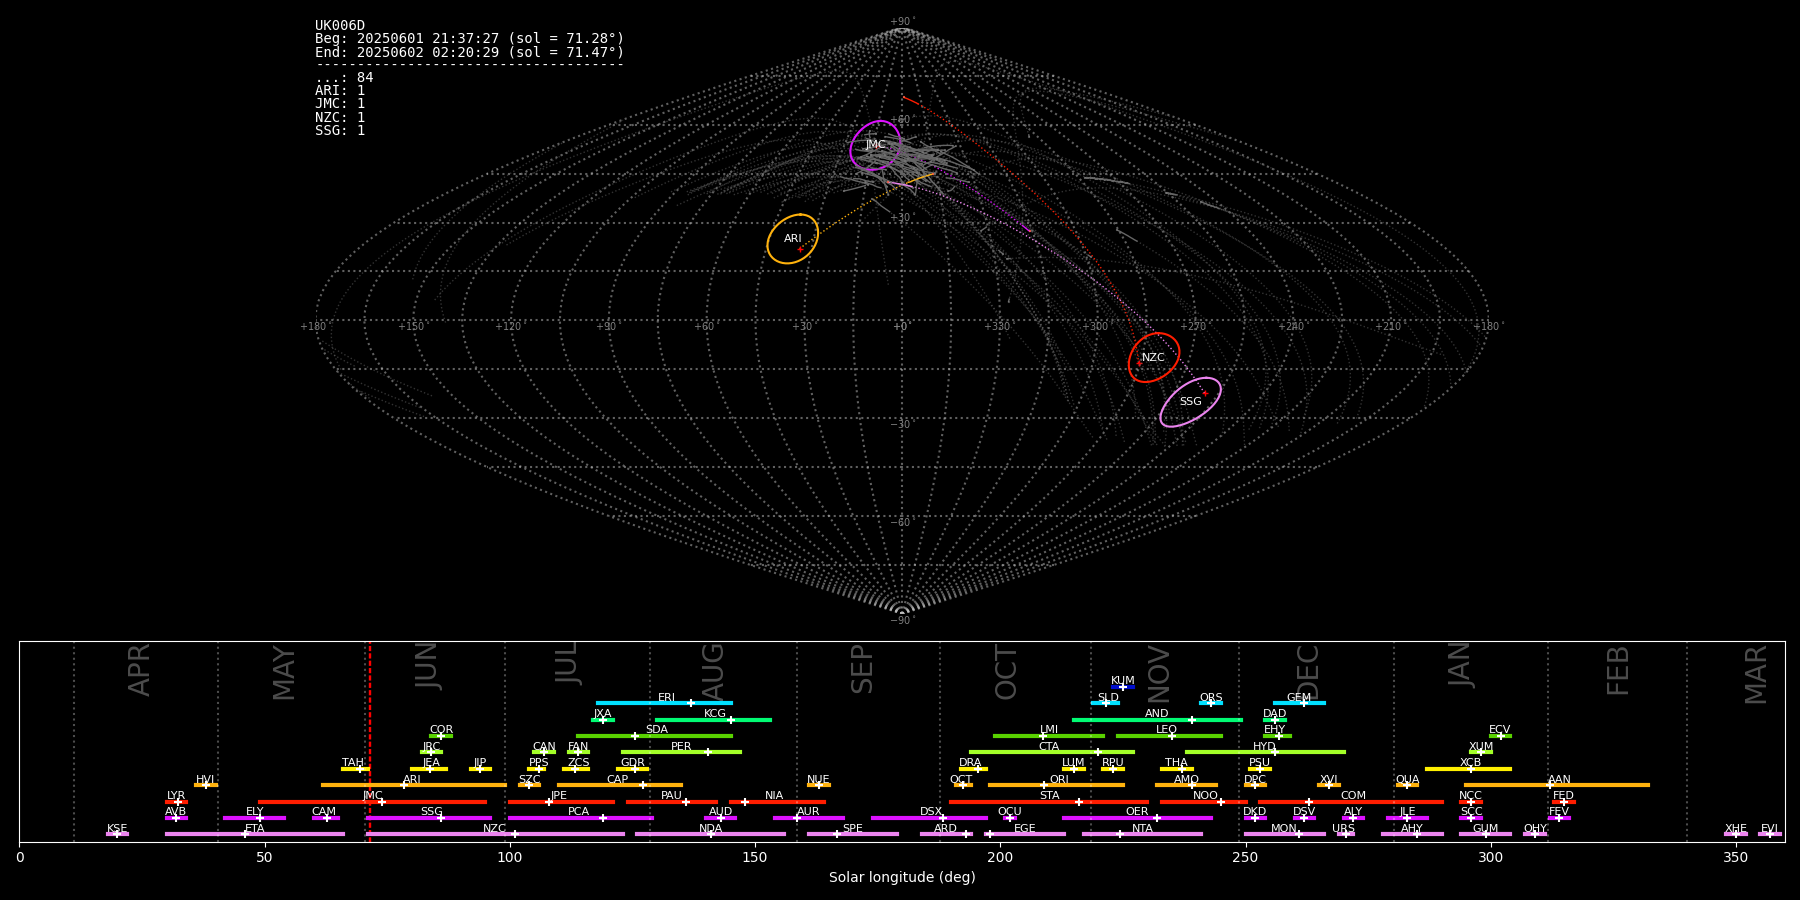Click 'NZC: 1' in the header count list
This screenshot has height=900, width=1800.
pos(340,117)
